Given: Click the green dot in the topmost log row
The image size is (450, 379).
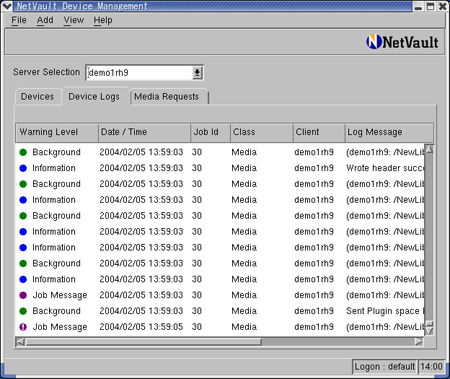Looking at the screenshot, I should pos(23,152).
